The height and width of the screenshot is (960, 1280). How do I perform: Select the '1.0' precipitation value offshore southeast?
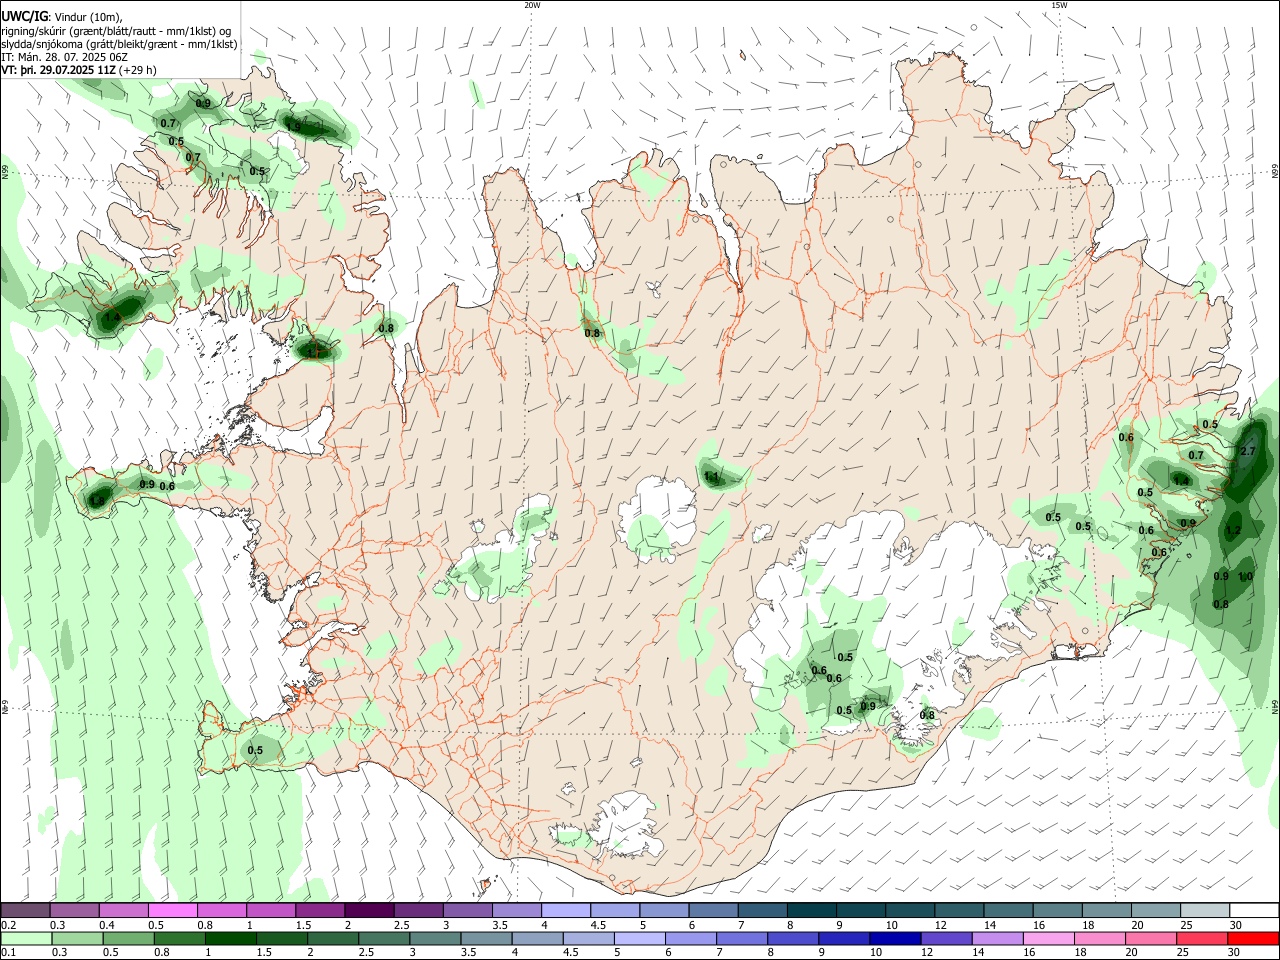point(1245,577)
